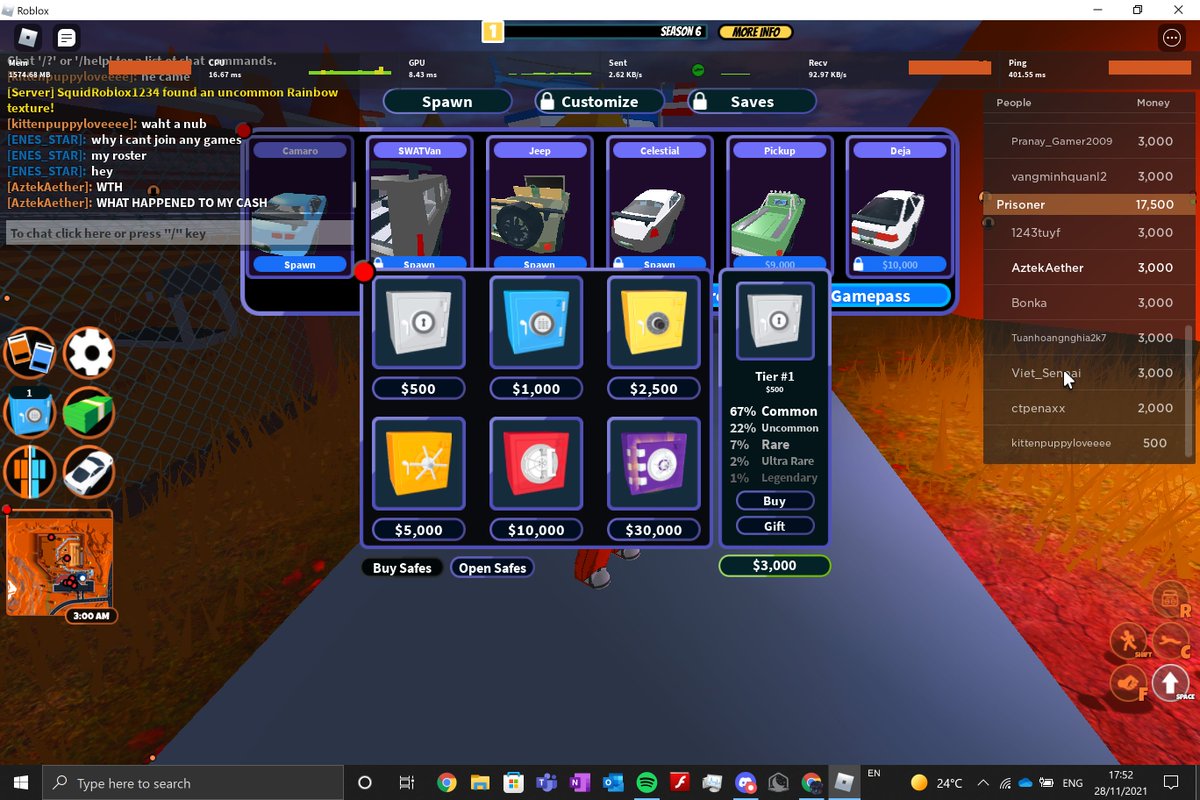This screenshot has height=800, width=1200.
Task: Switch to the locked Customize tab
Action: 598,102
